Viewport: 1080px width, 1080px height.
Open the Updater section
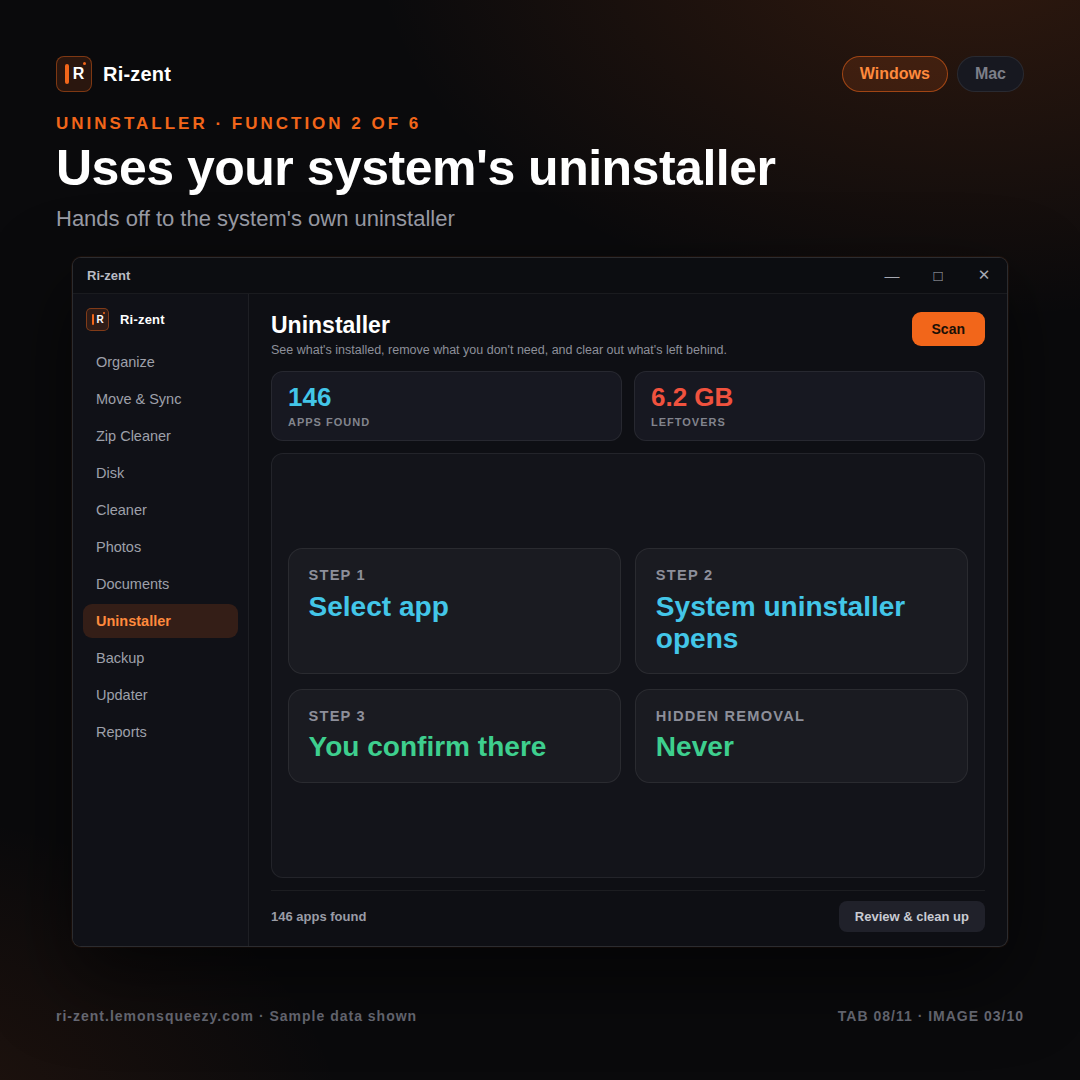coord(160,695)
